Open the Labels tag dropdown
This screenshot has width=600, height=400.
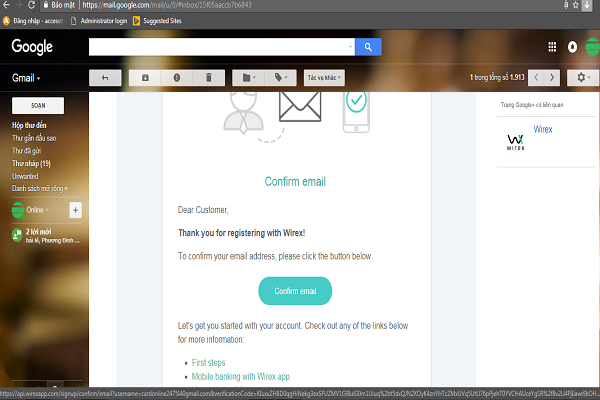click(281, 78)
